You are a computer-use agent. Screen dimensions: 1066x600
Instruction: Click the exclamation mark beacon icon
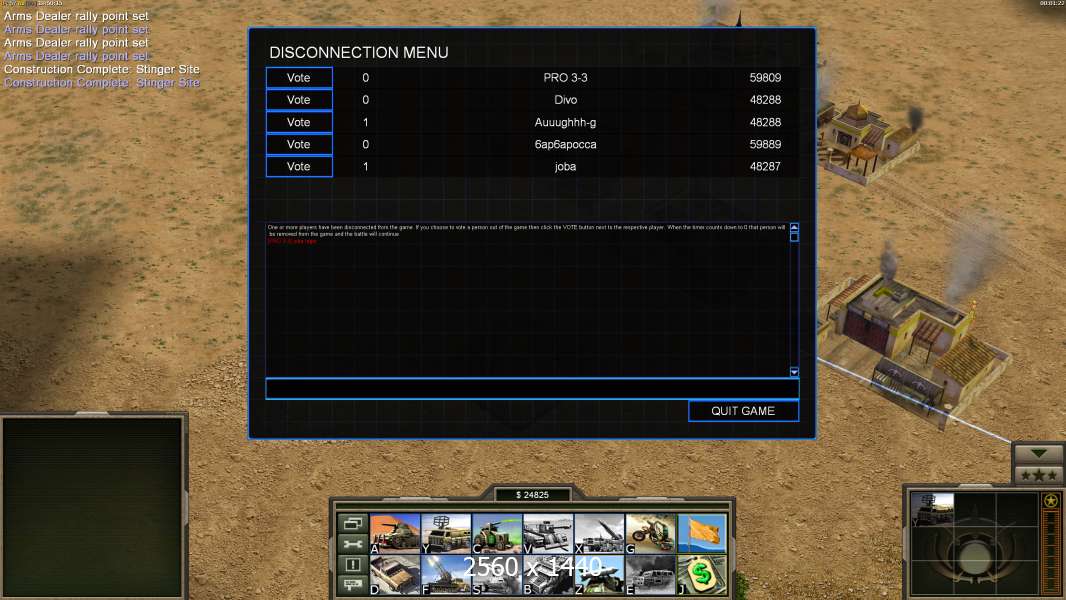tap(353, 564)
